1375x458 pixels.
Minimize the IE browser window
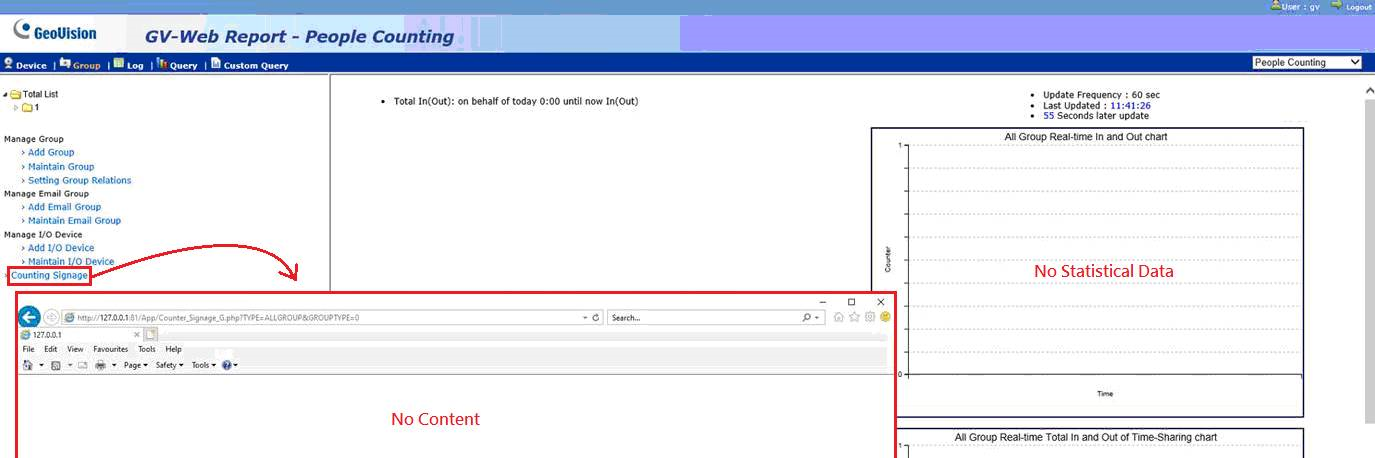point(822,301)
